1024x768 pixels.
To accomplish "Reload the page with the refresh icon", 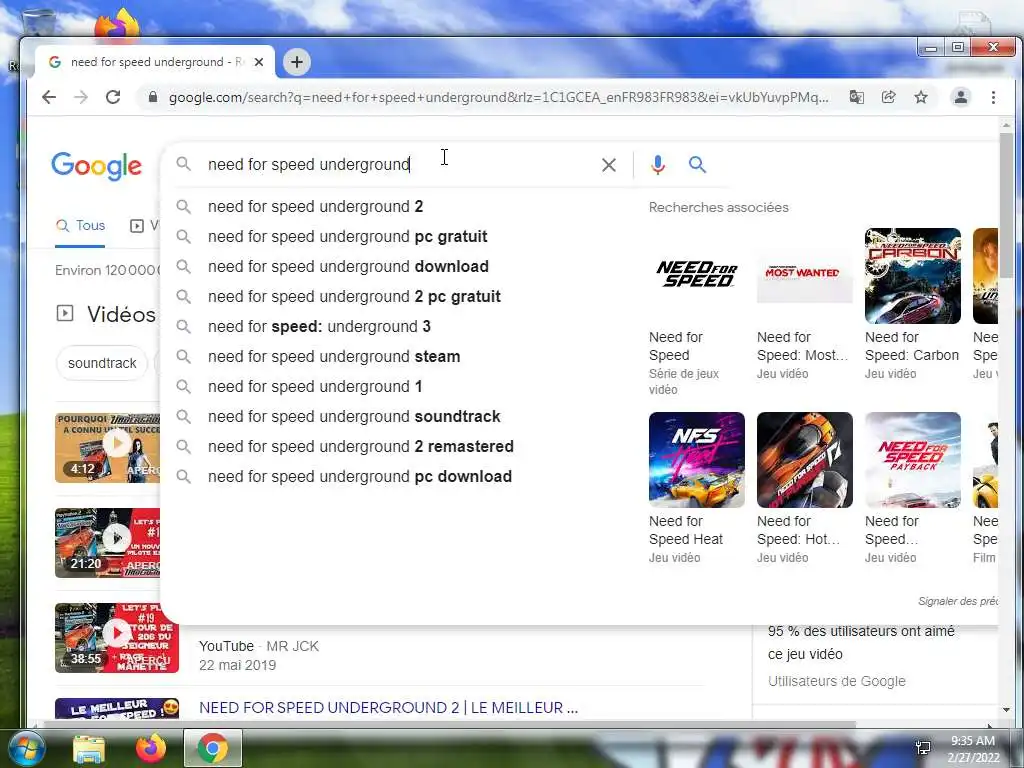I will tap(113, 97).
